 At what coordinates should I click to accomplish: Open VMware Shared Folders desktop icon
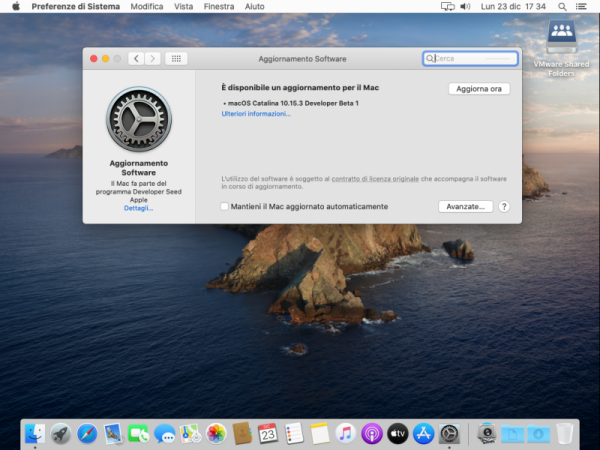(561, 49)
